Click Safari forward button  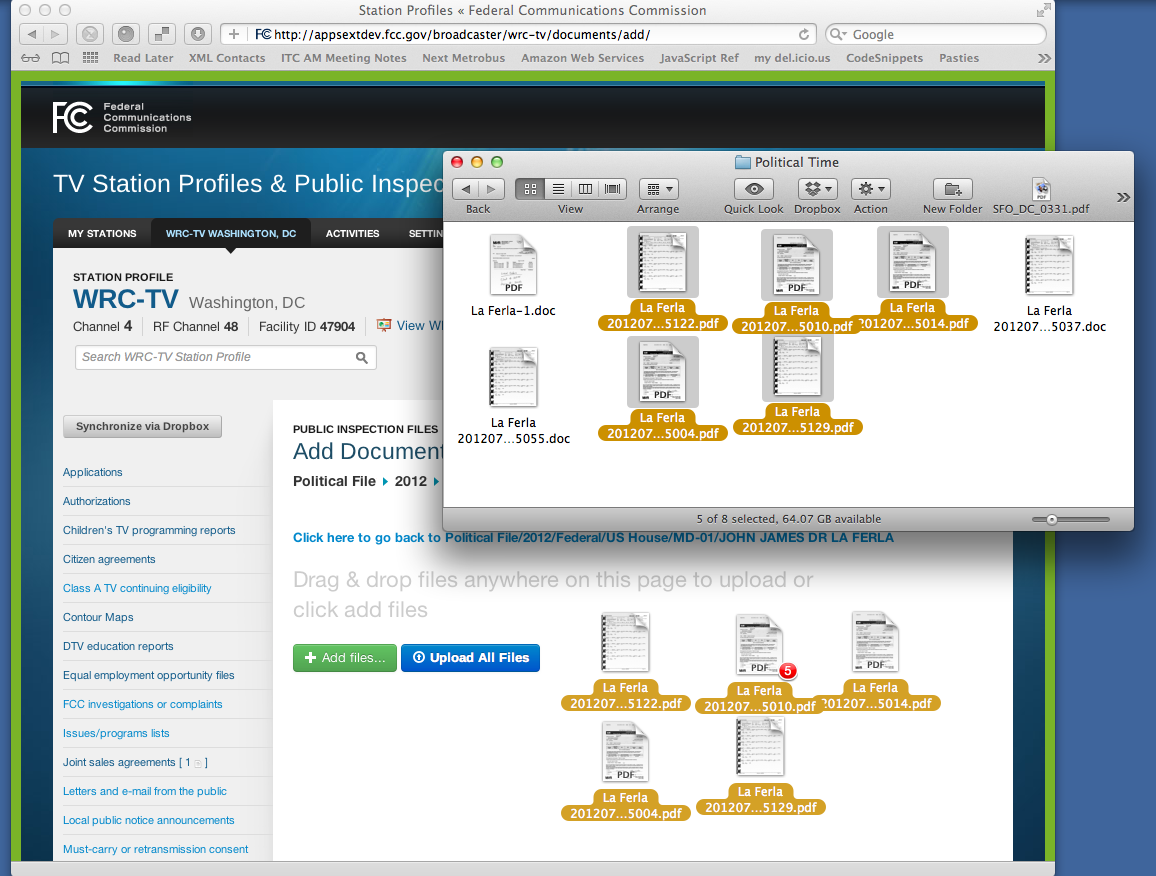point(55,34)
